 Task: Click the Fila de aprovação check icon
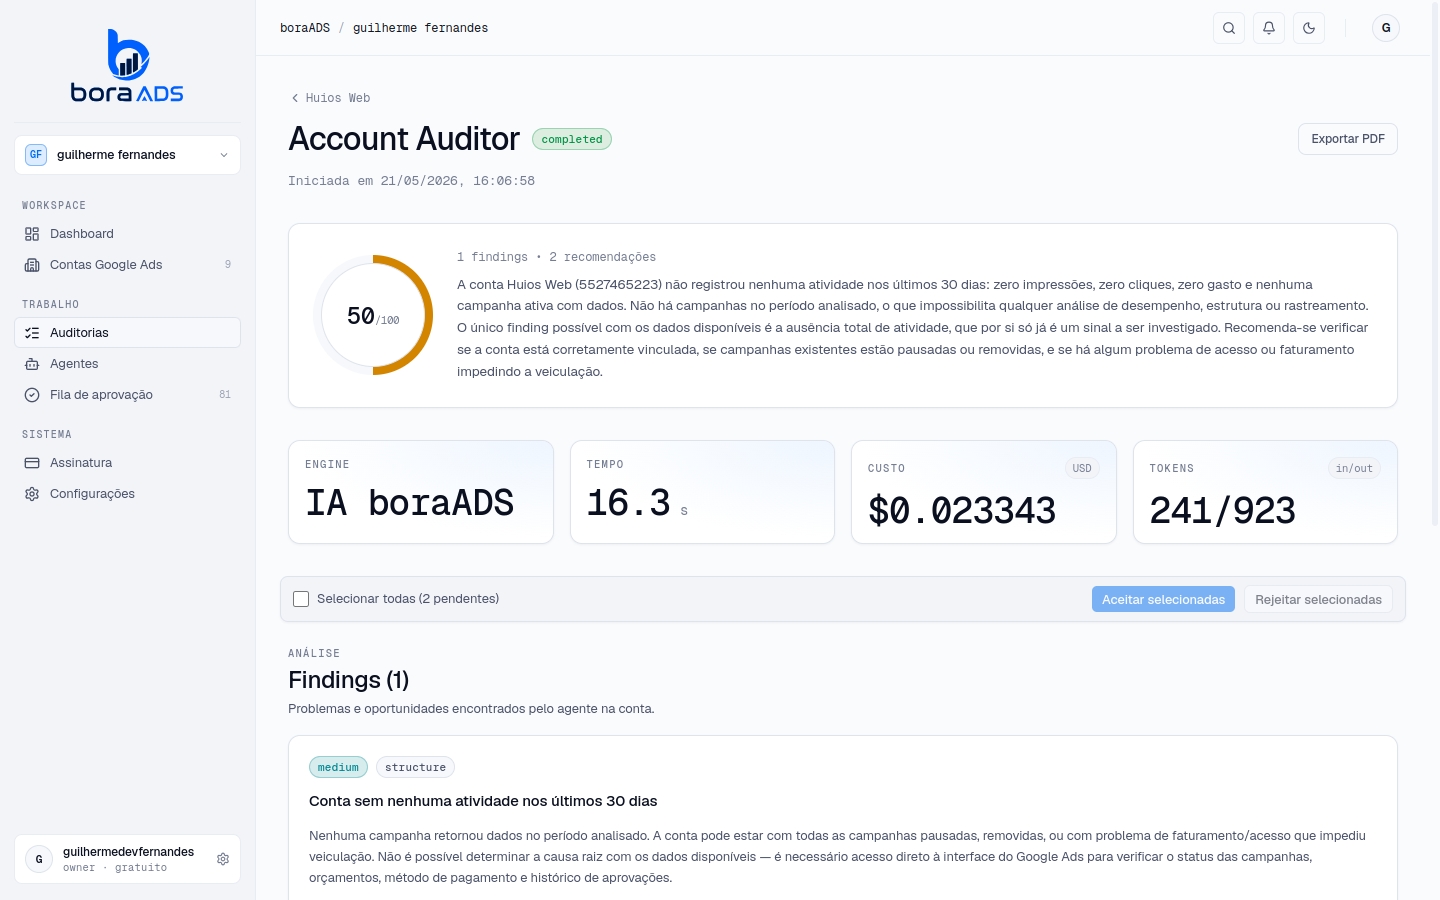[32, 395]
